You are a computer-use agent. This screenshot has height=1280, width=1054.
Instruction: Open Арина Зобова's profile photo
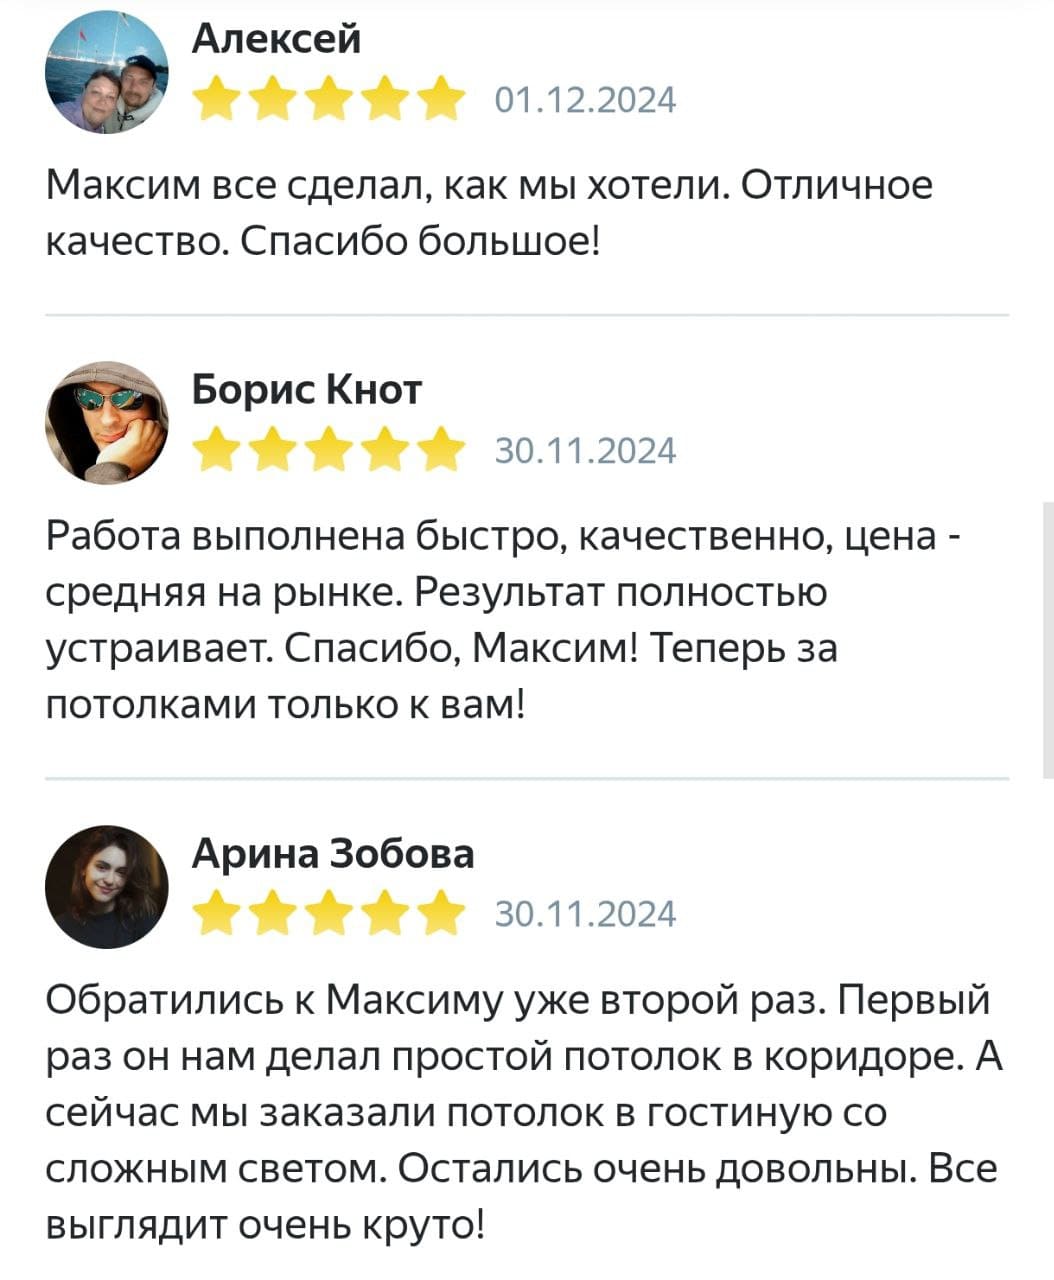click(106, 887)
